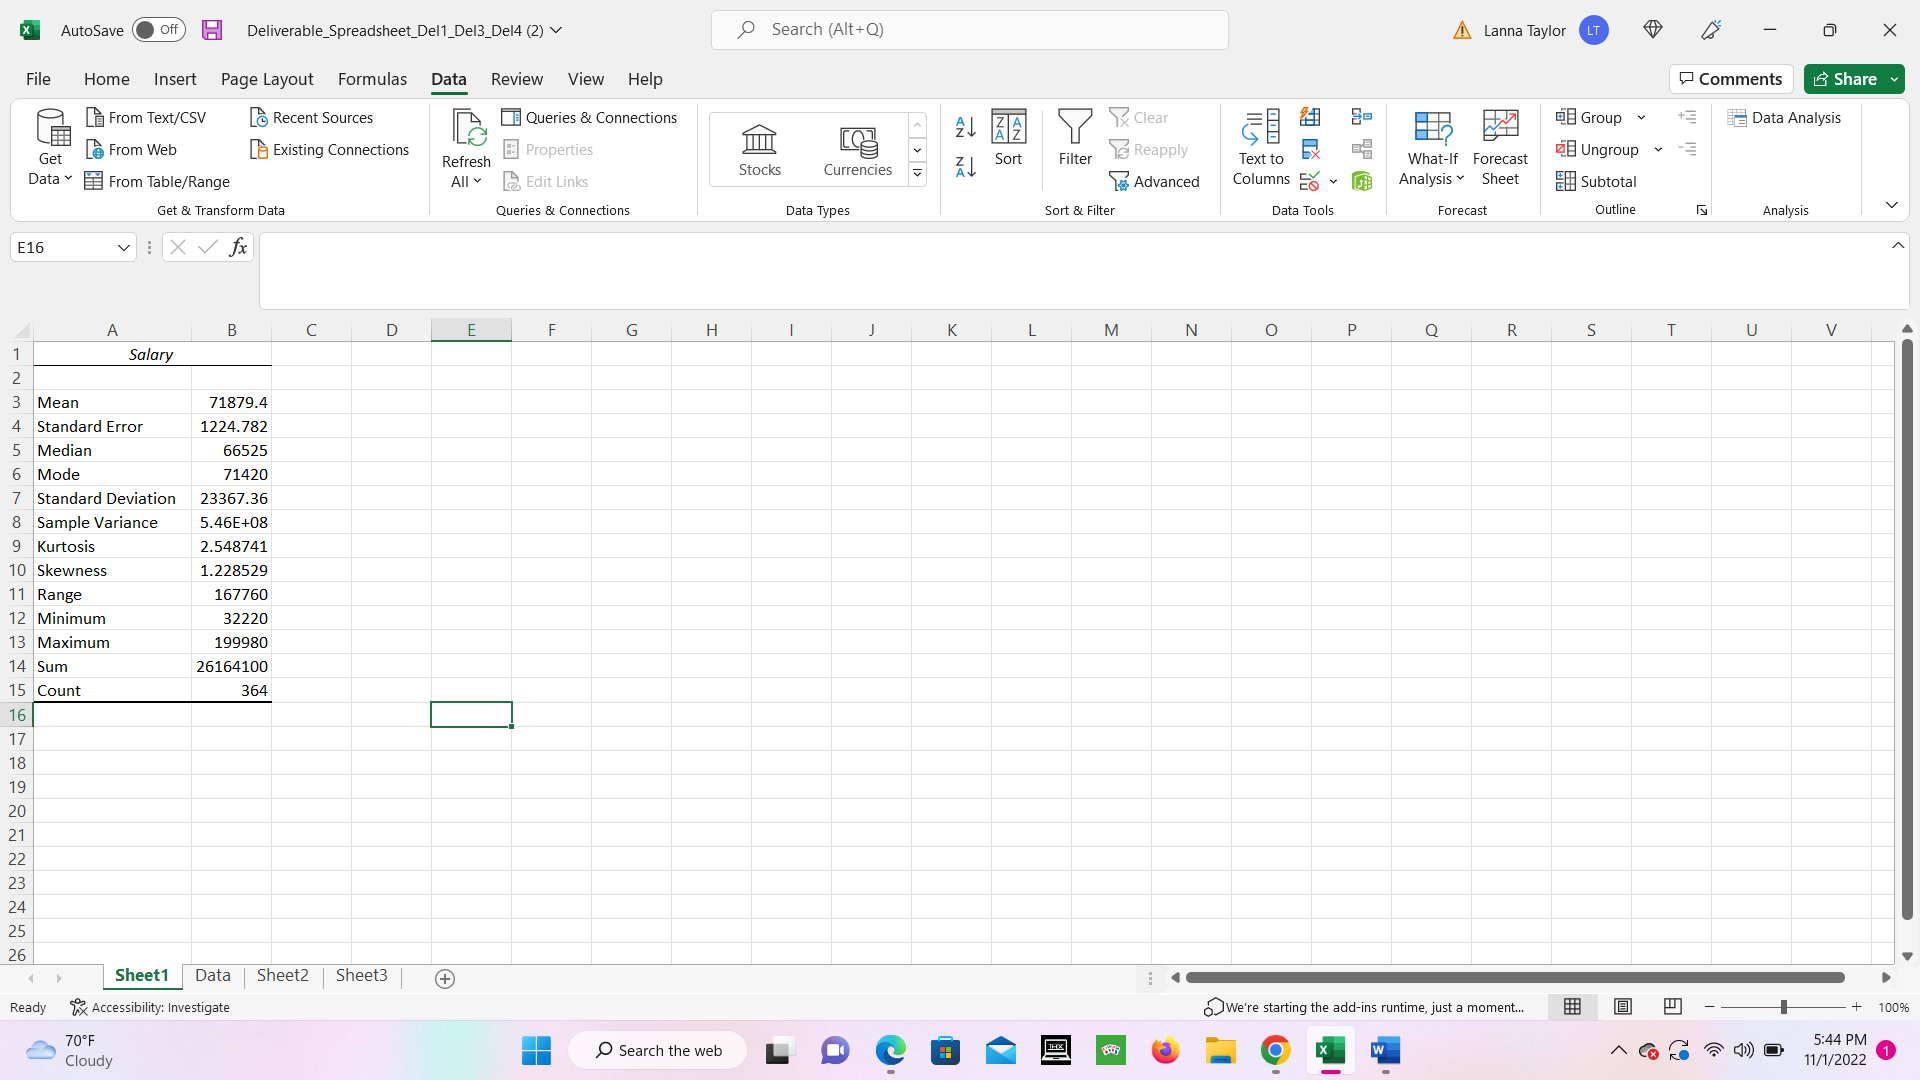Select the Stocks data type

759,150
